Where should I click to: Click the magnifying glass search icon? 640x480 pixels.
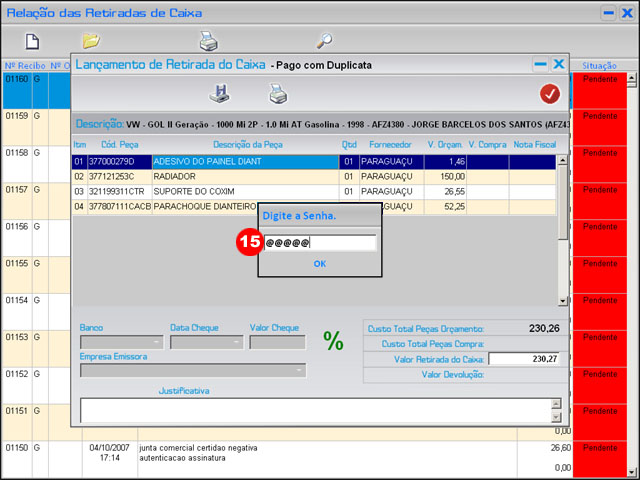click(x=324, y=41)
